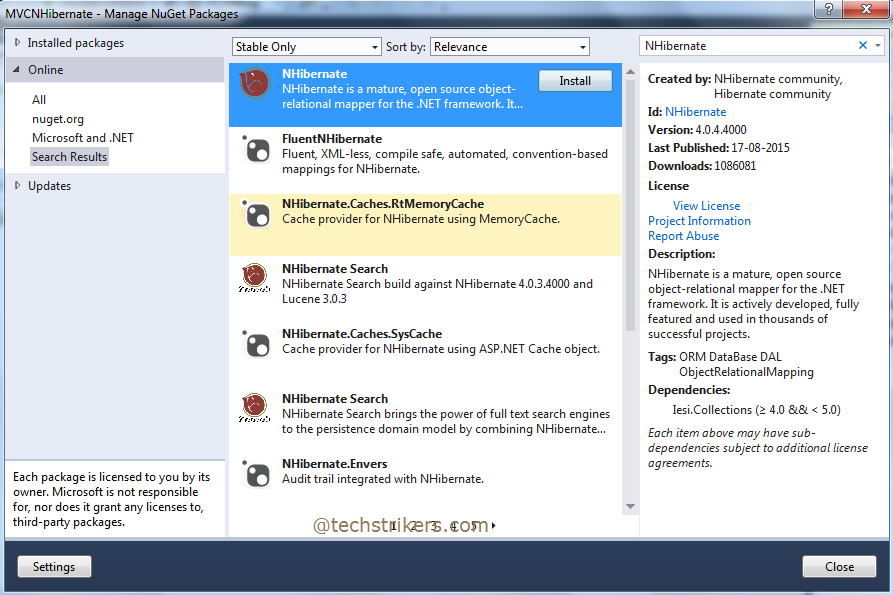Open the Settings button

(x=54, y=567)
